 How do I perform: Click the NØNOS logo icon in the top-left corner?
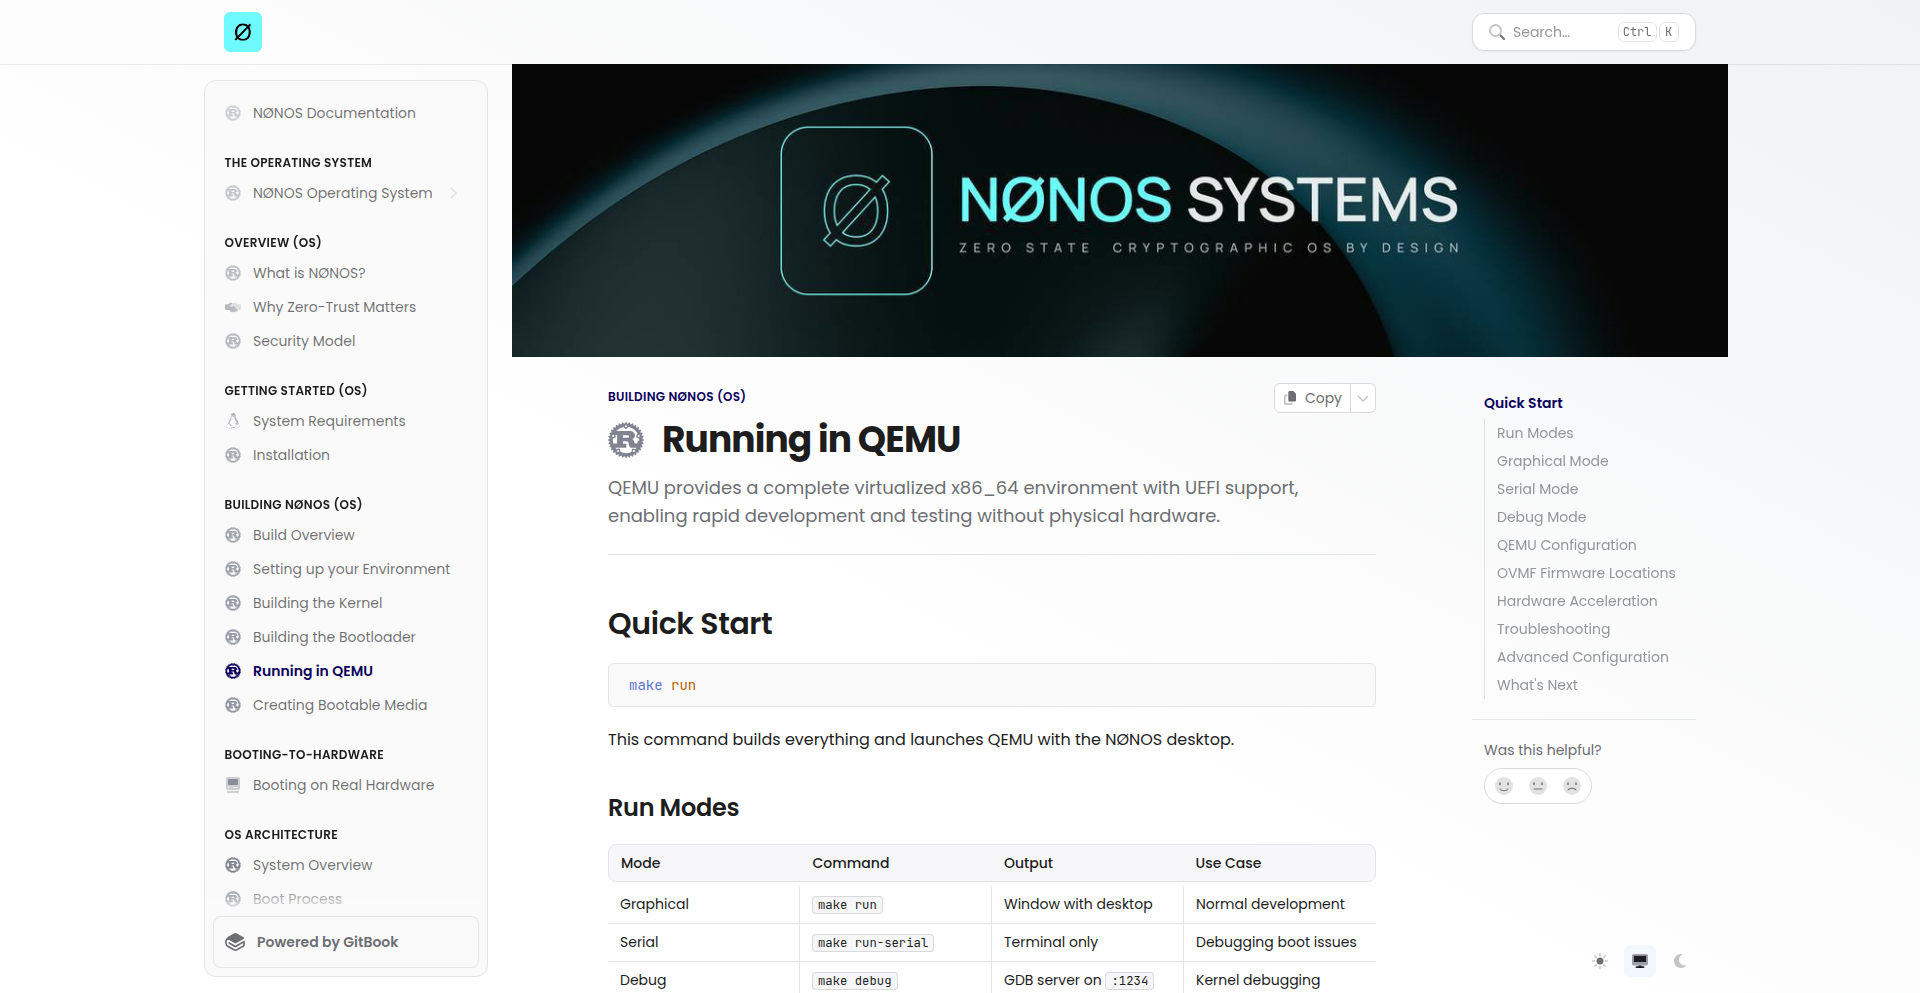tap(242, 31)
